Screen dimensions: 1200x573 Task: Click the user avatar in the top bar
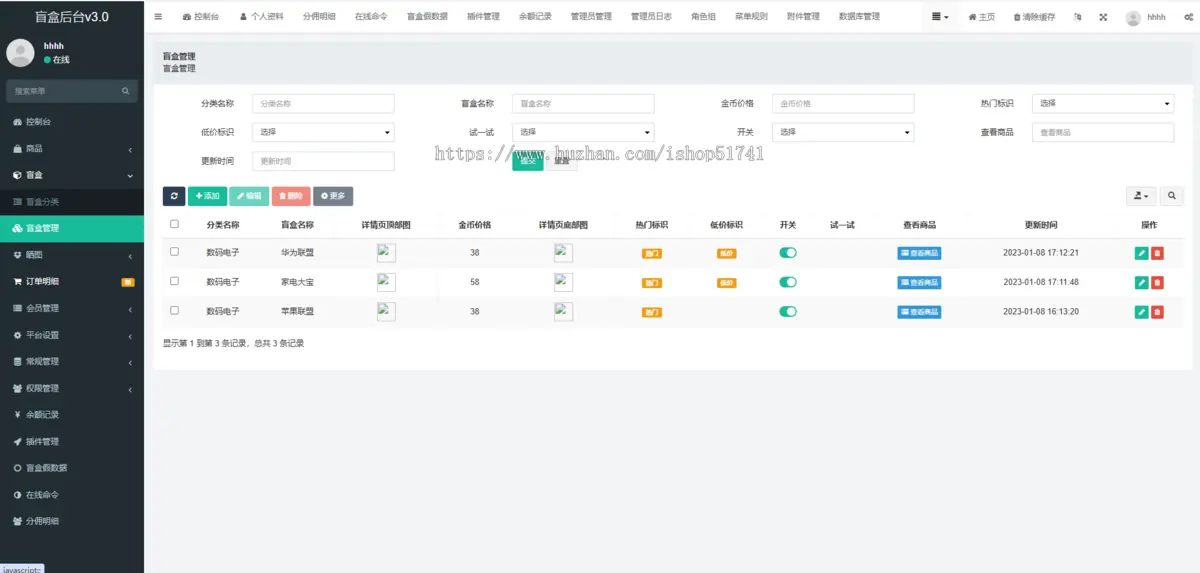coord(1133,18)
